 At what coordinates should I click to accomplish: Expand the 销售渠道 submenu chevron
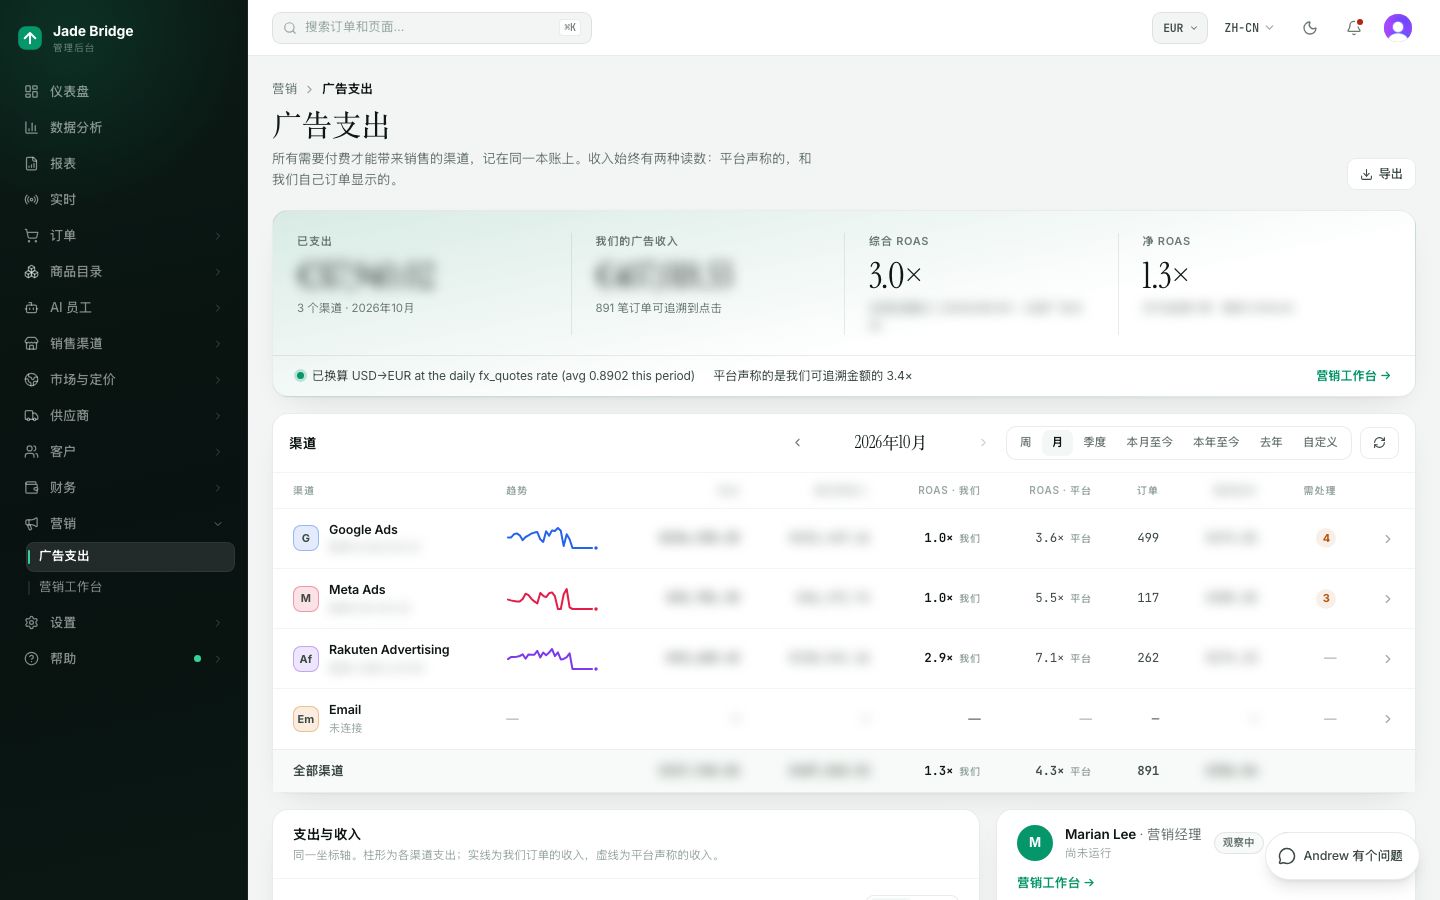click(x=218, y=343)
